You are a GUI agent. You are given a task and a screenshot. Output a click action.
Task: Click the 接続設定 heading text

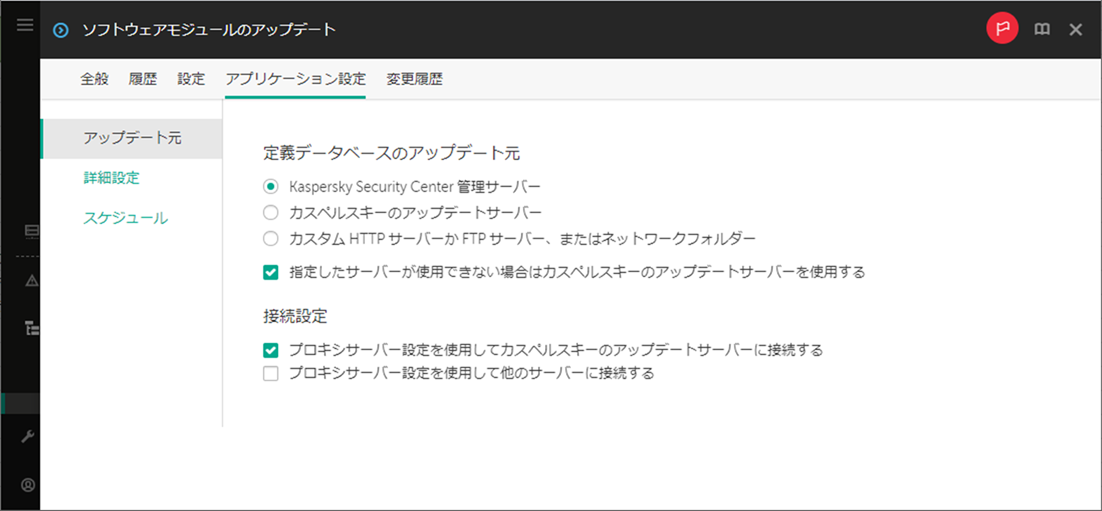click(294, 316)
